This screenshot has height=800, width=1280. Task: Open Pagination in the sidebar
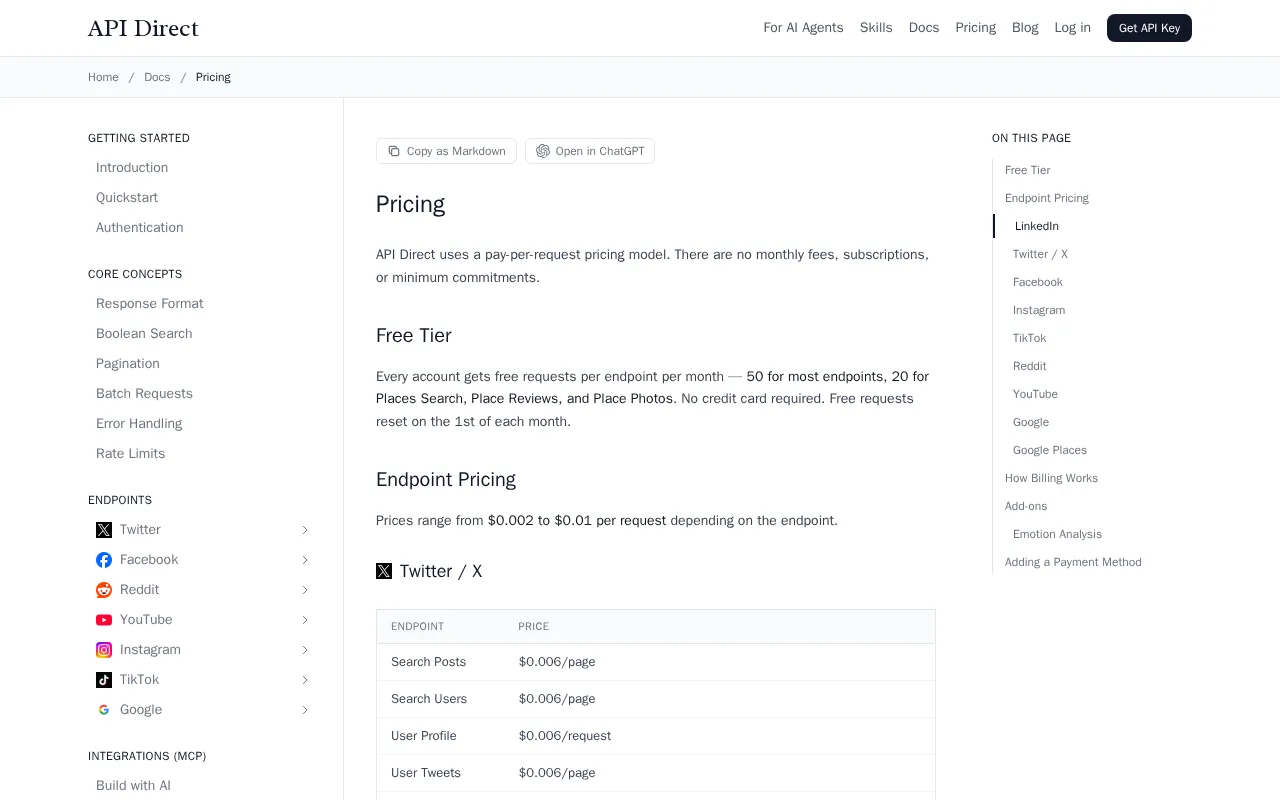point(128,364)
